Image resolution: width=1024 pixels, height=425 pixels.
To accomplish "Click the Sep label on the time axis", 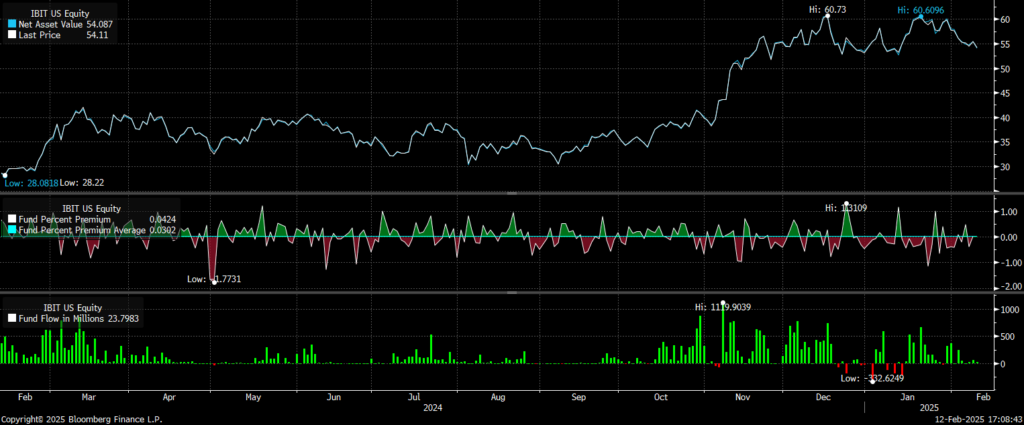I will pos(579,397).
